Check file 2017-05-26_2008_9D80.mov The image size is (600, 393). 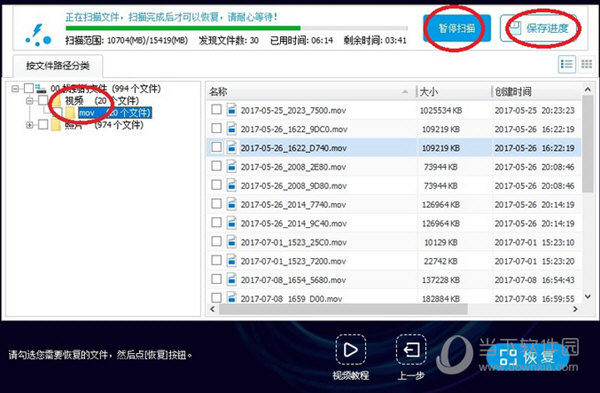tap(216, 185)
